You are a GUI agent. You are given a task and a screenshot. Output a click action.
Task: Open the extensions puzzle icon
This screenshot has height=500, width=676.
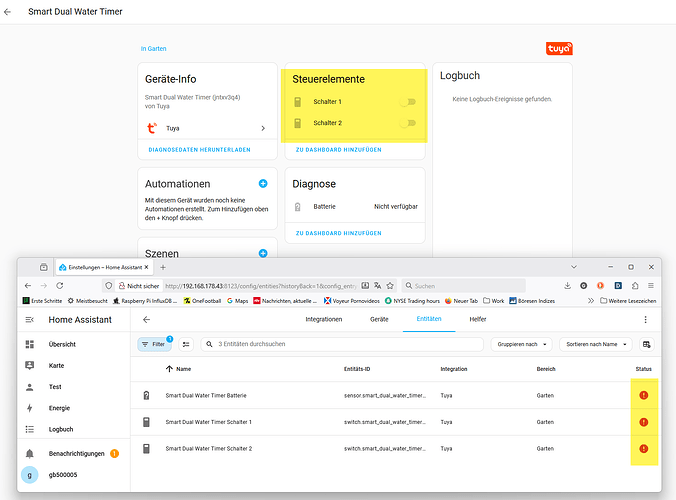pos(635,285)
